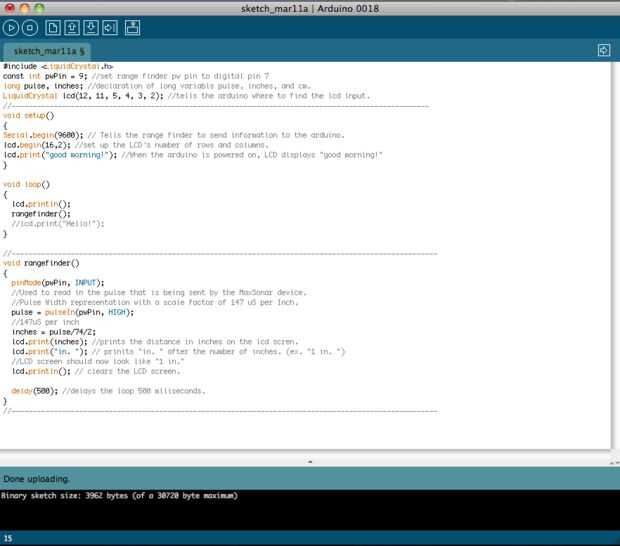Screen dimensions: 620x546
Task: Click the commented lcd.print("Hello!") line
Action: pyautogui.click(x=58, y=224)
